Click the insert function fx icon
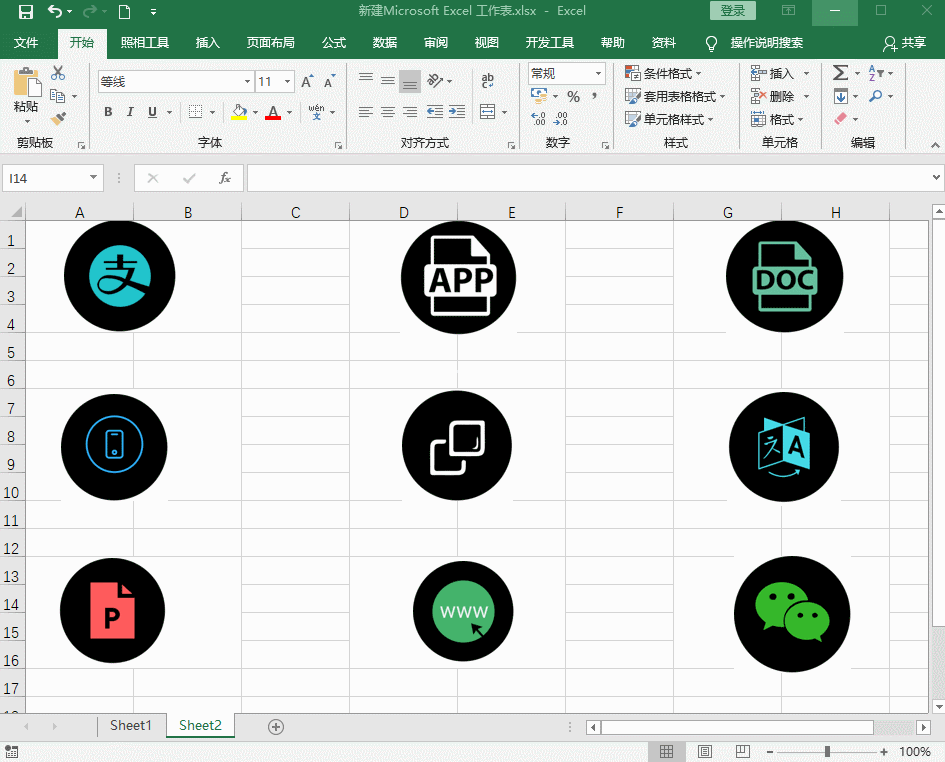Screen dimensions: 945x762 [225, 178]
